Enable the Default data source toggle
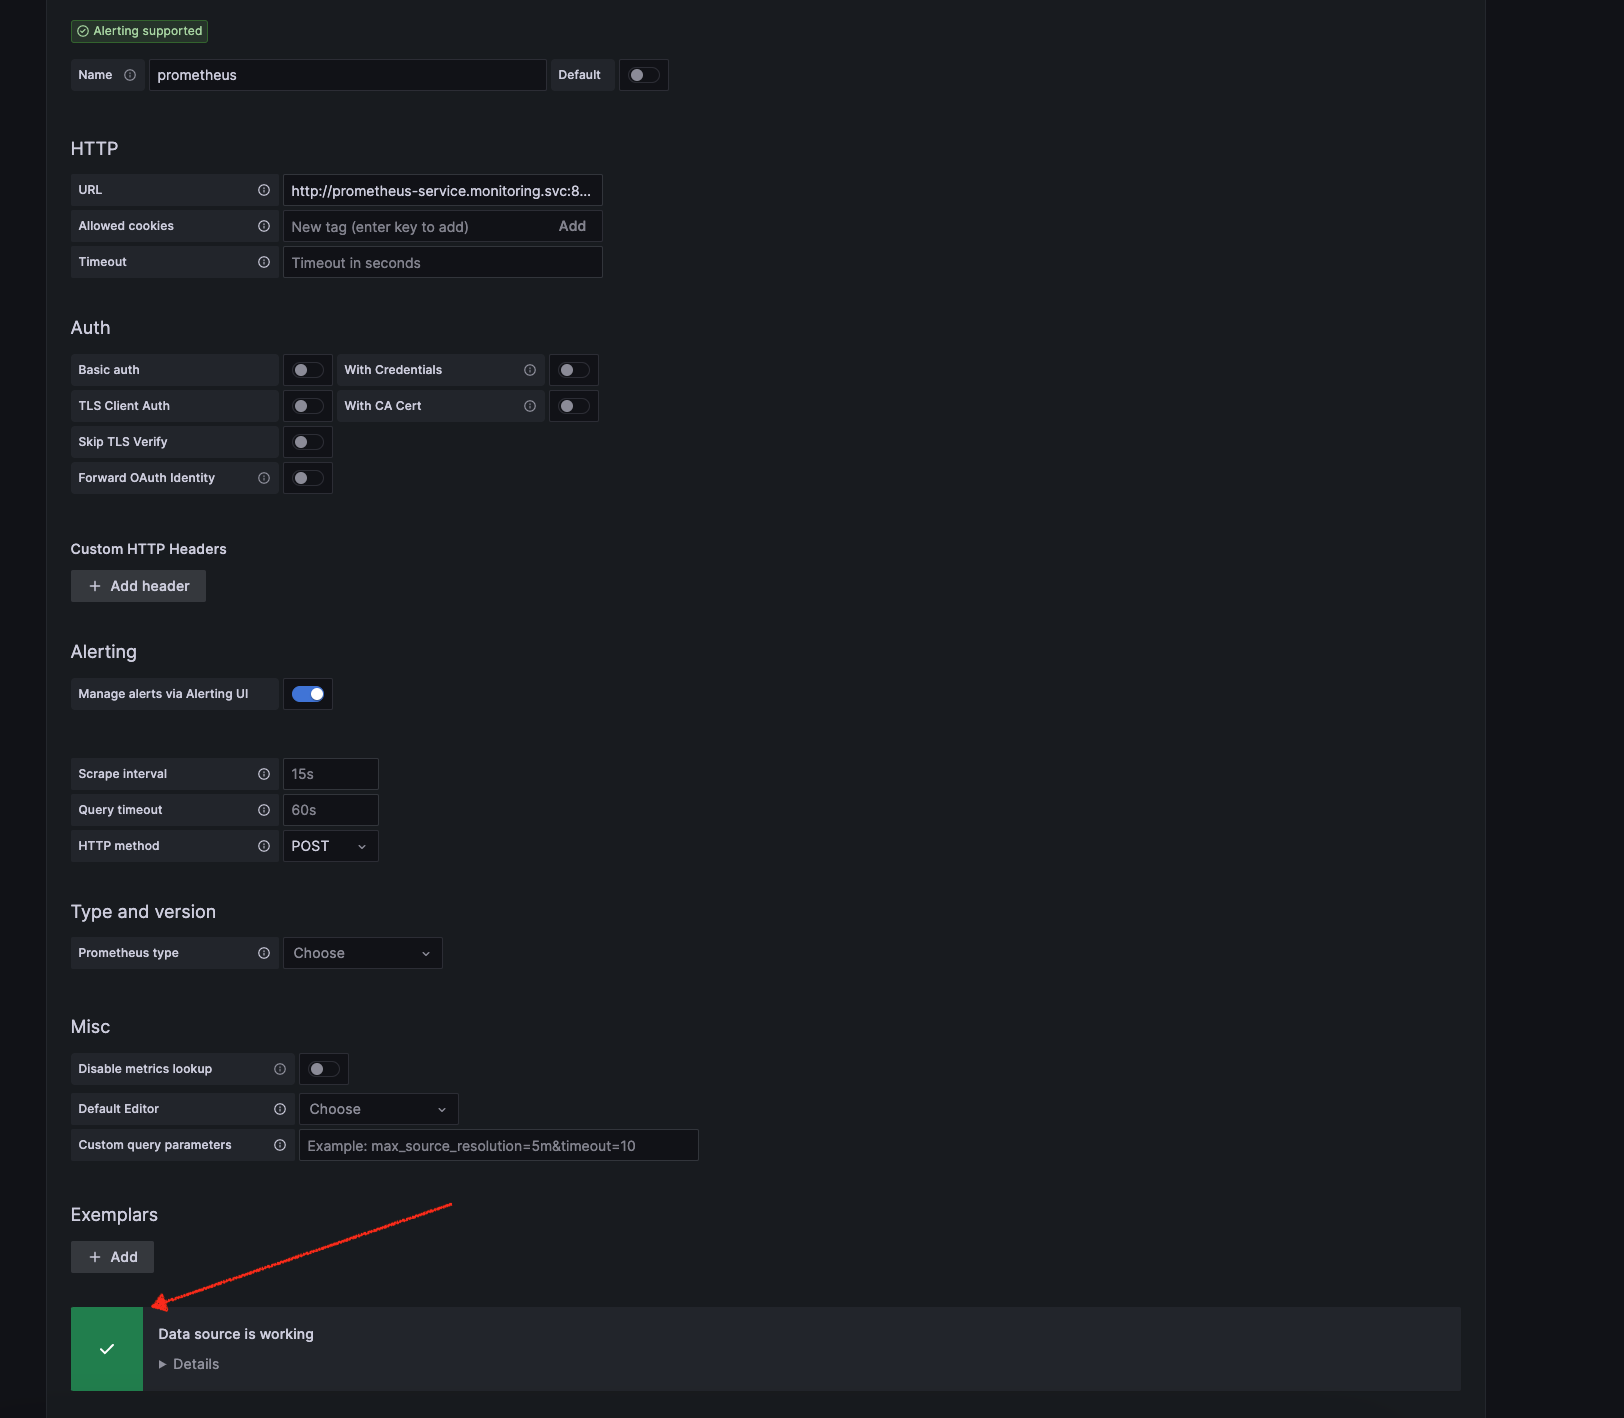This screenshot has height=1418, width=1624. tap(643, 74)
